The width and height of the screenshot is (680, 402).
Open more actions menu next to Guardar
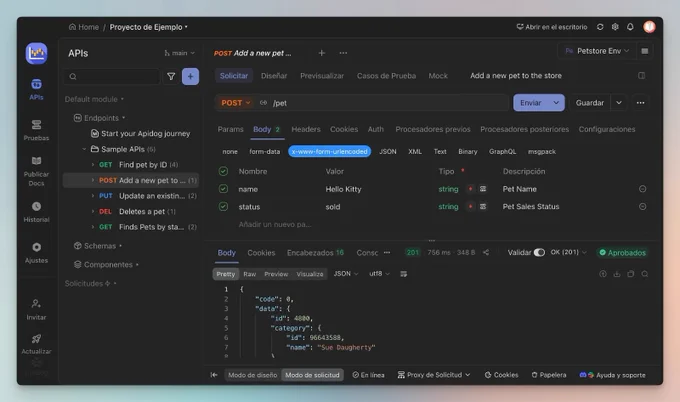click(x=641, y=103)
